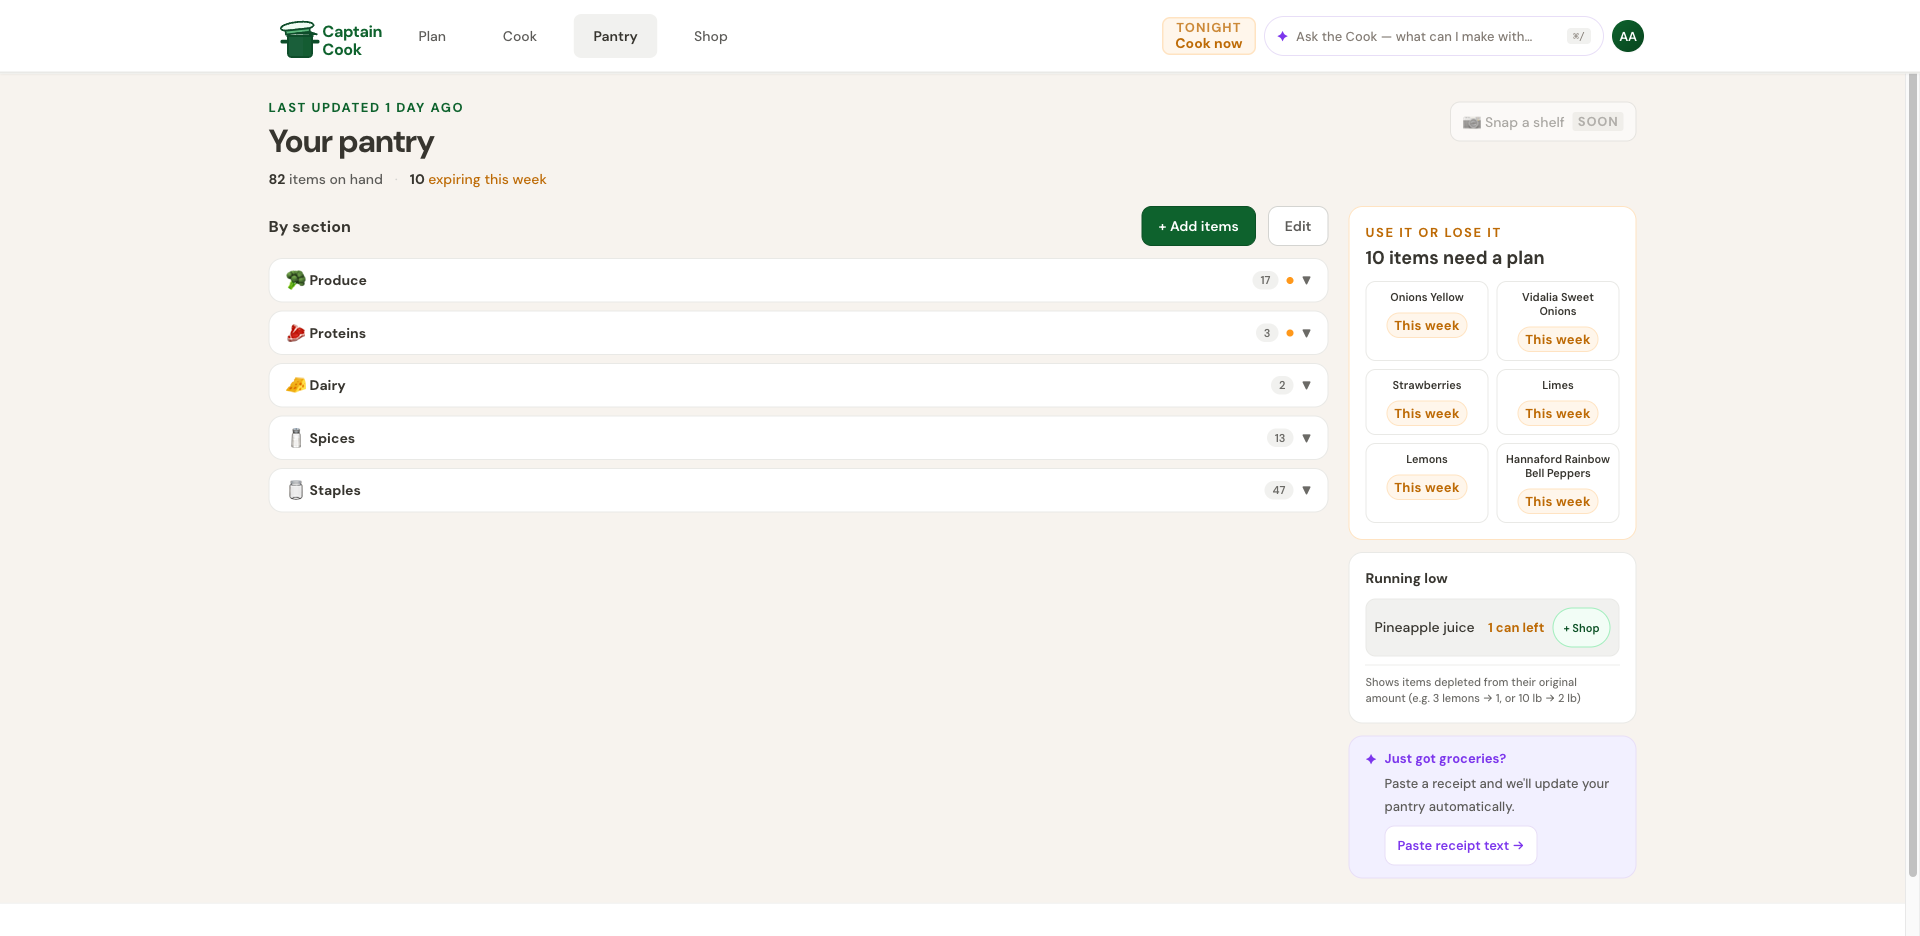Click the Running low heading
The image size is (1920, 936).
pos(1406,578)
